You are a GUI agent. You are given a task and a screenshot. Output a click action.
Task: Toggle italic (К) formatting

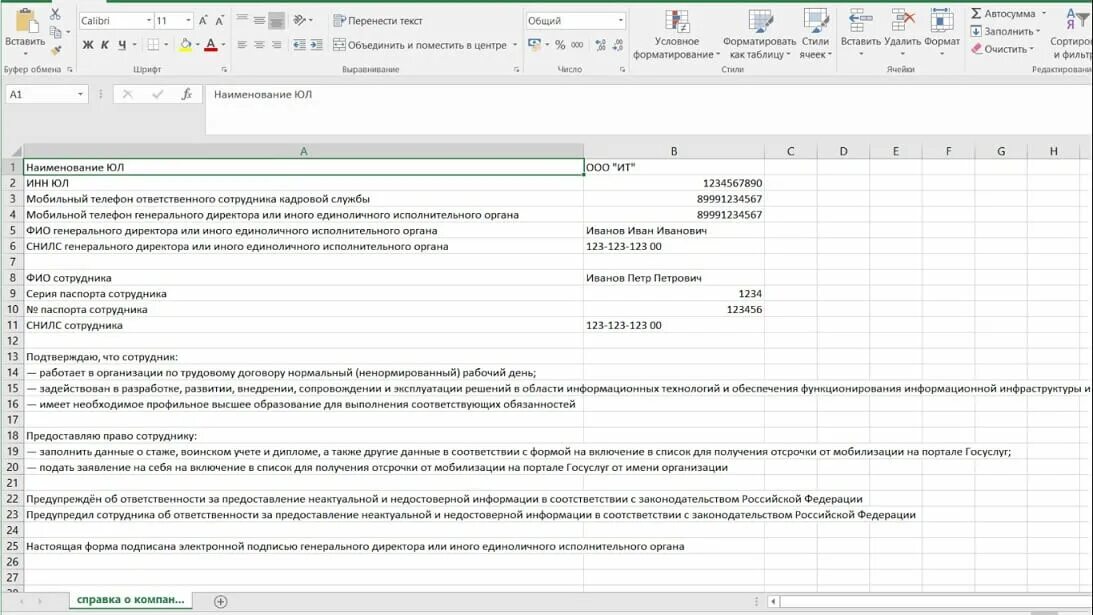coord(105,45)
